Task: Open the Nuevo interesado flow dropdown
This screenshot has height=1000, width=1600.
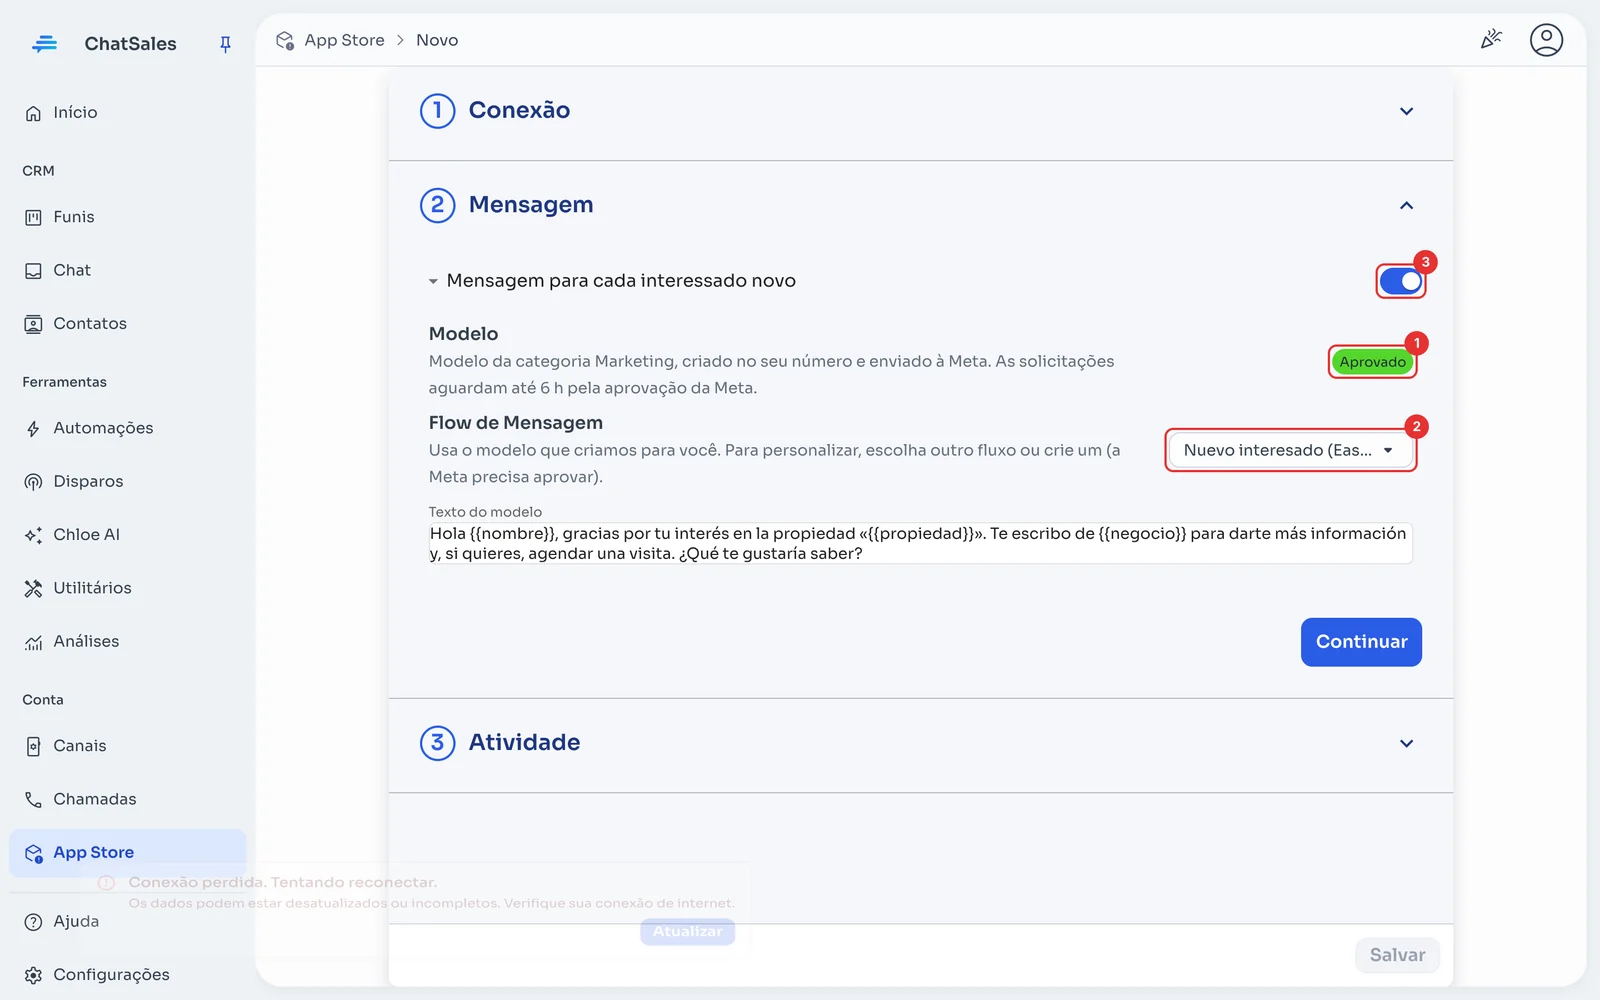Action: (x=1291, y=450)
